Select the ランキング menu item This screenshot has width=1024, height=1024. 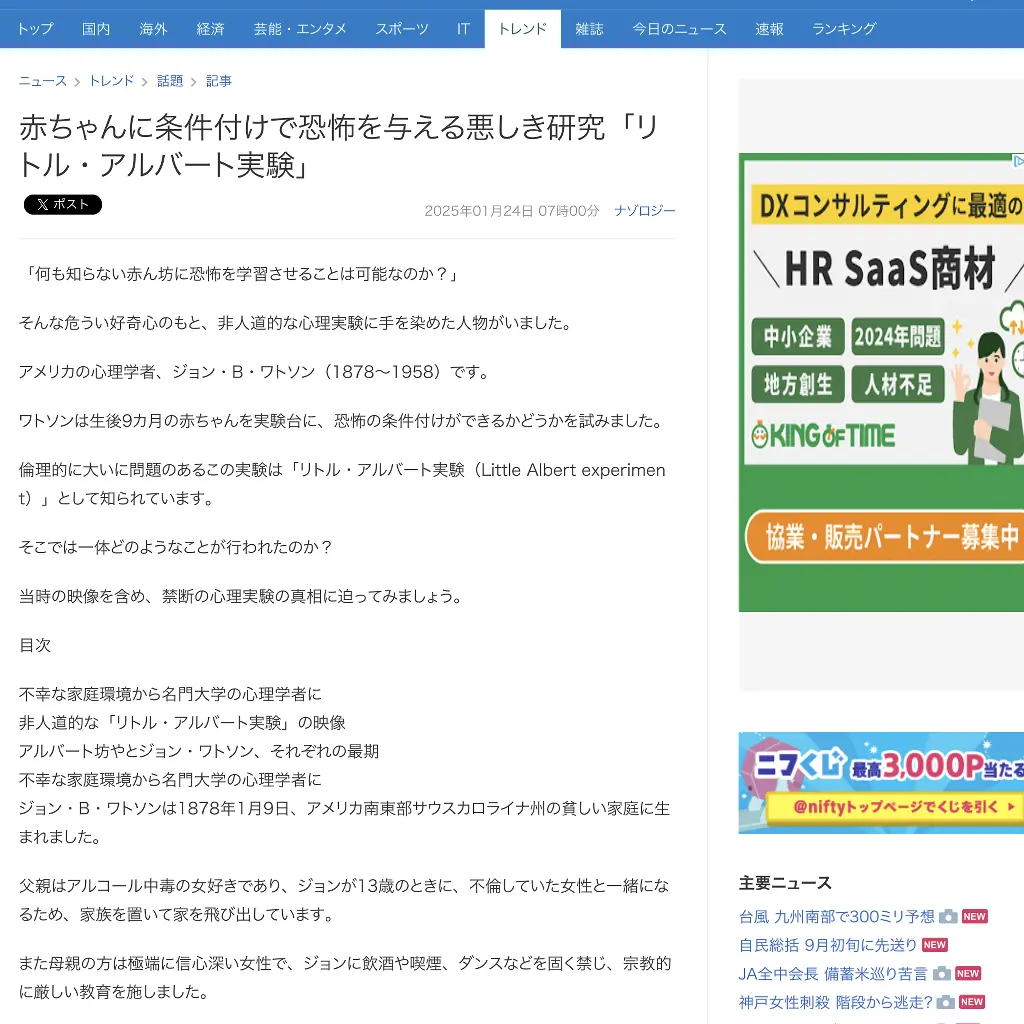pos(843,29)
